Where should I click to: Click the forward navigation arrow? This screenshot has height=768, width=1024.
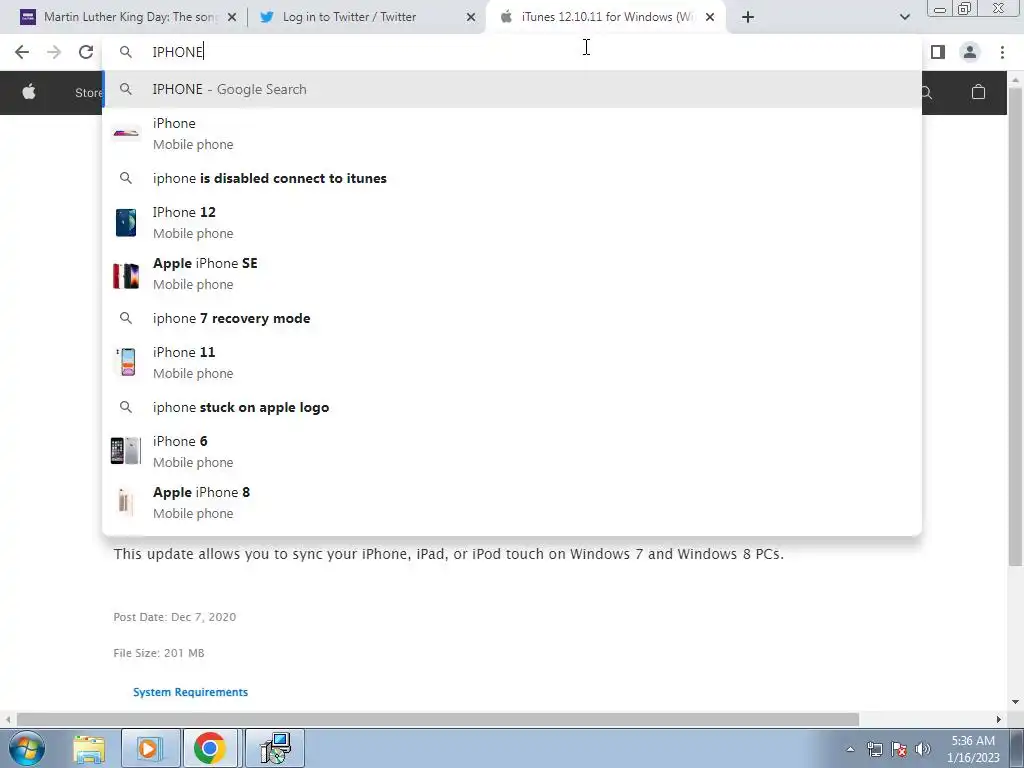click(54, 52)
